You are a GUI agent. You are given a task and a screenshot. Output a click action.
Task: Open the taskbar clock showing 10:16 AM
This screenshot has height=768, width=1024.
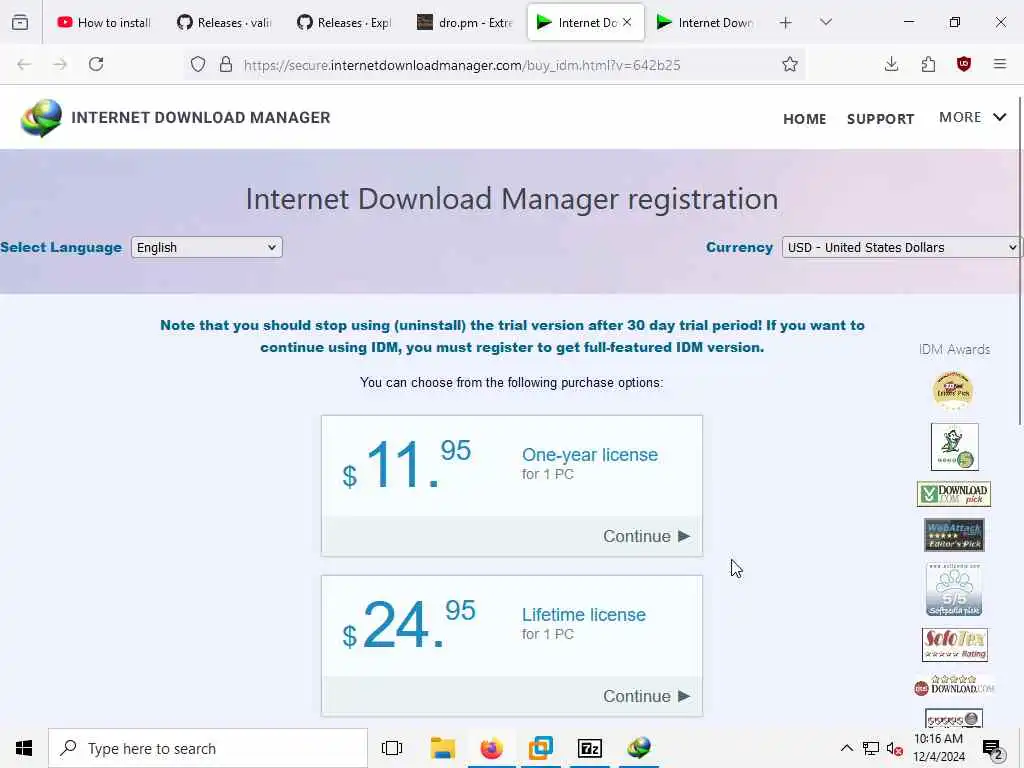point(938,748)
